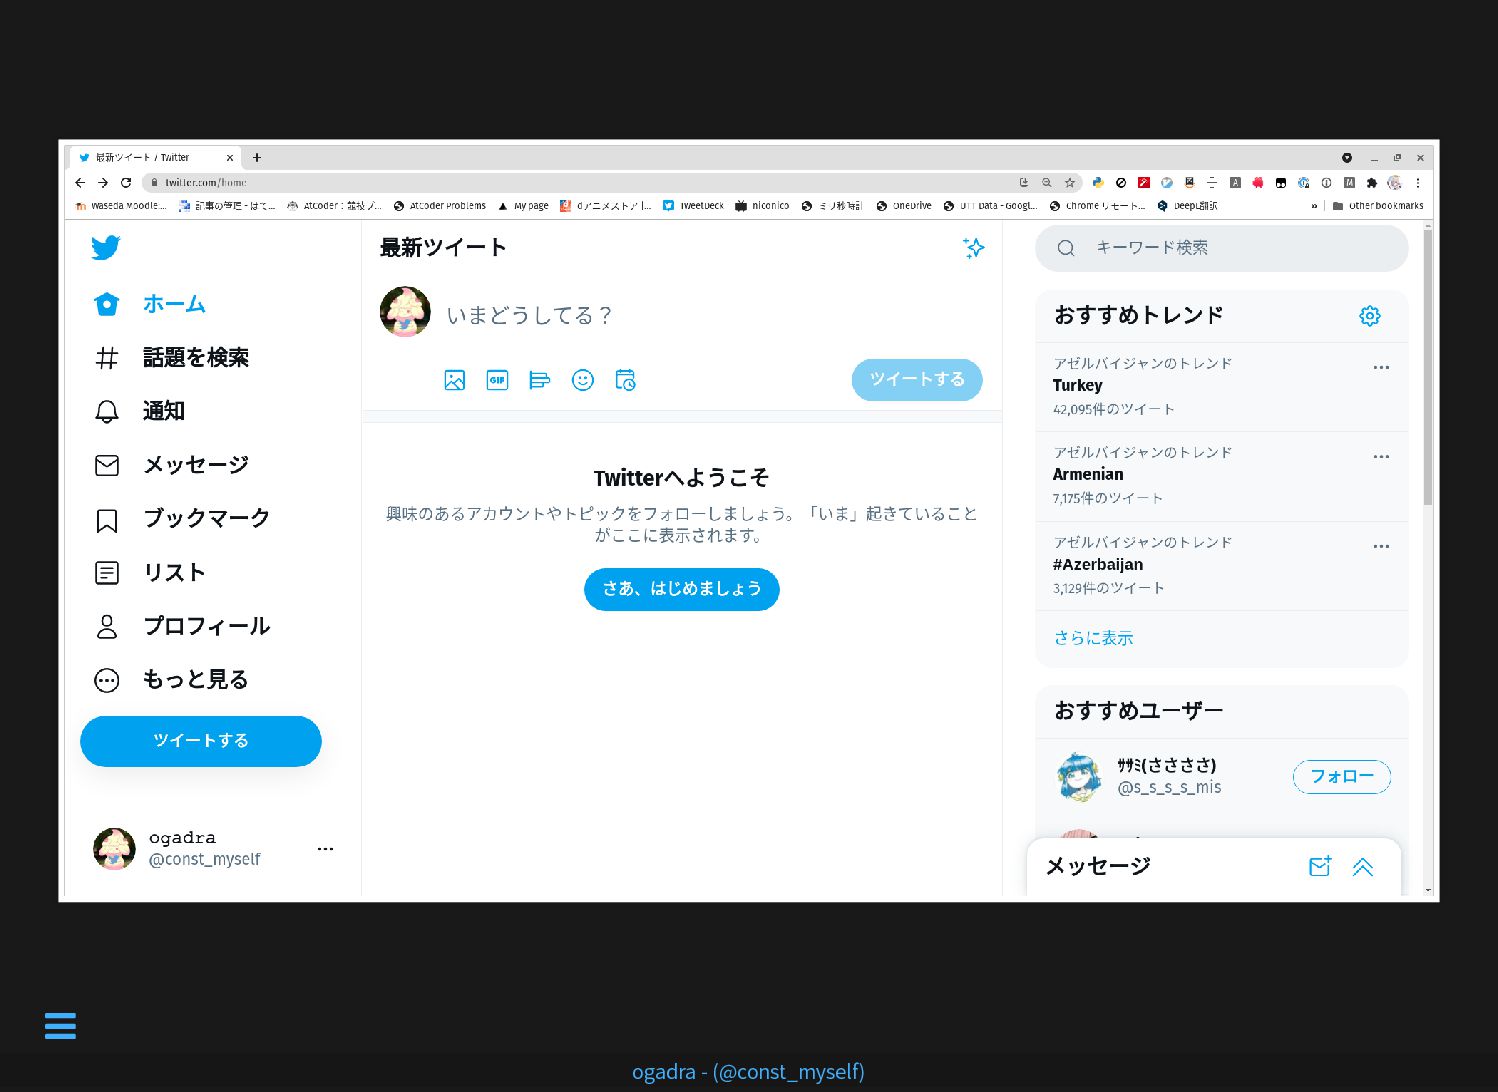The height and width of the screenshot is (1092, 1498).
Task: Click さあ、はじめましょう button
Action: click(x=682, y=589)
